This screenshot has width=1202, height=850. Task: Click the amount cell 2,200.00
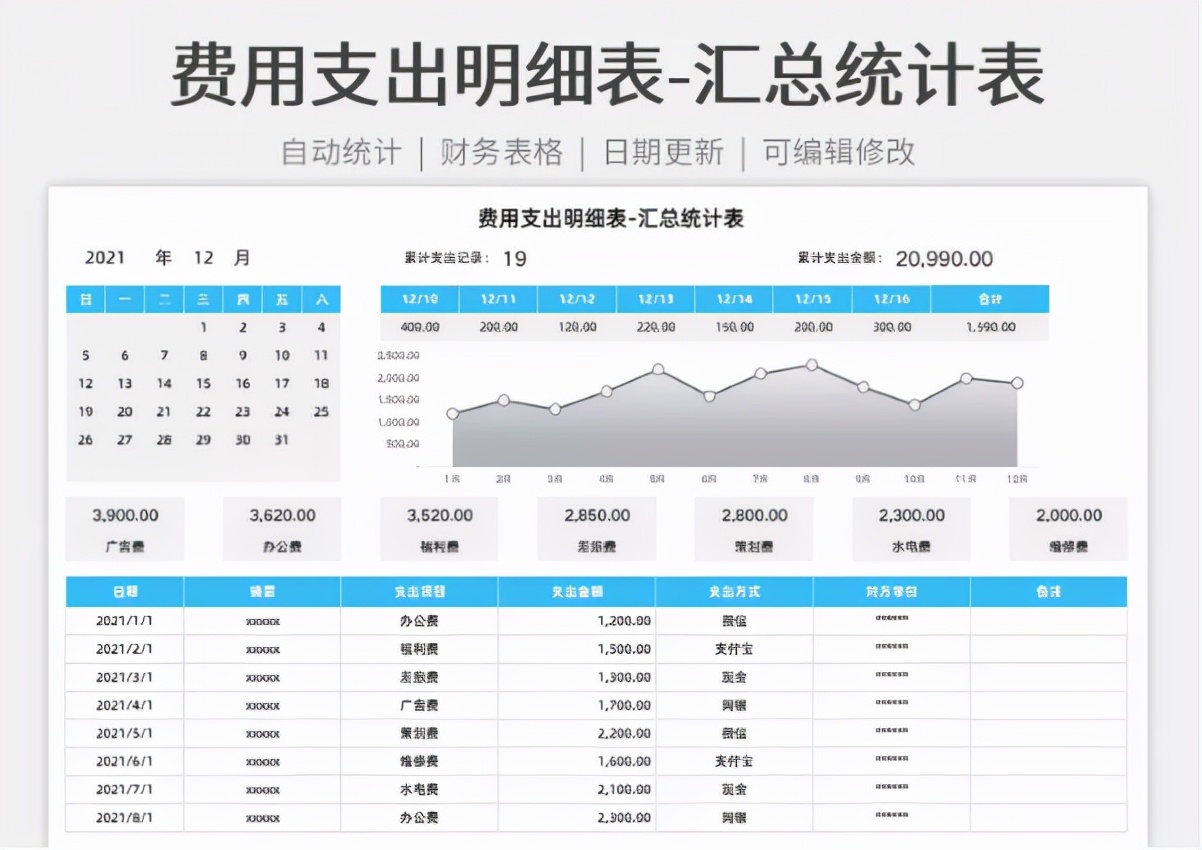577,733
